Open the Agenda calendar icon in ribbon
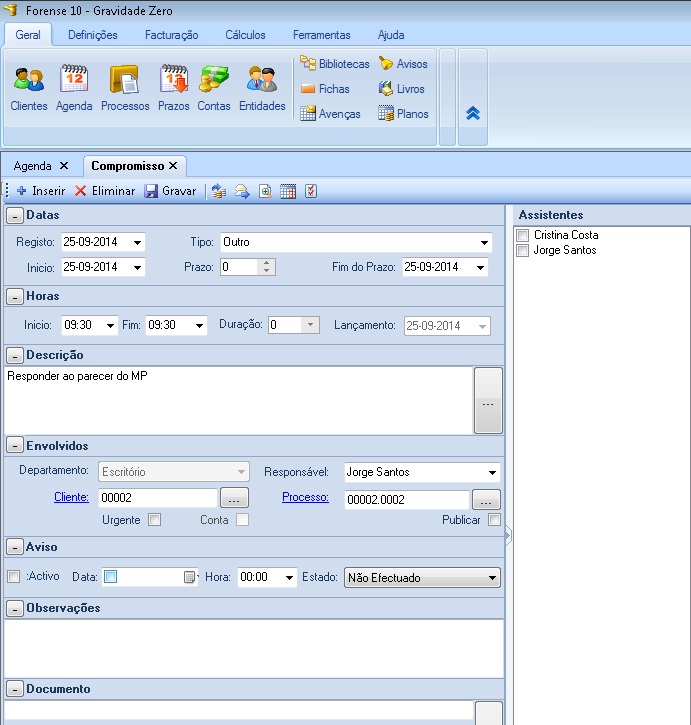Image resolution: width=691 pixels, height=725 pixels. click(74, 88)
